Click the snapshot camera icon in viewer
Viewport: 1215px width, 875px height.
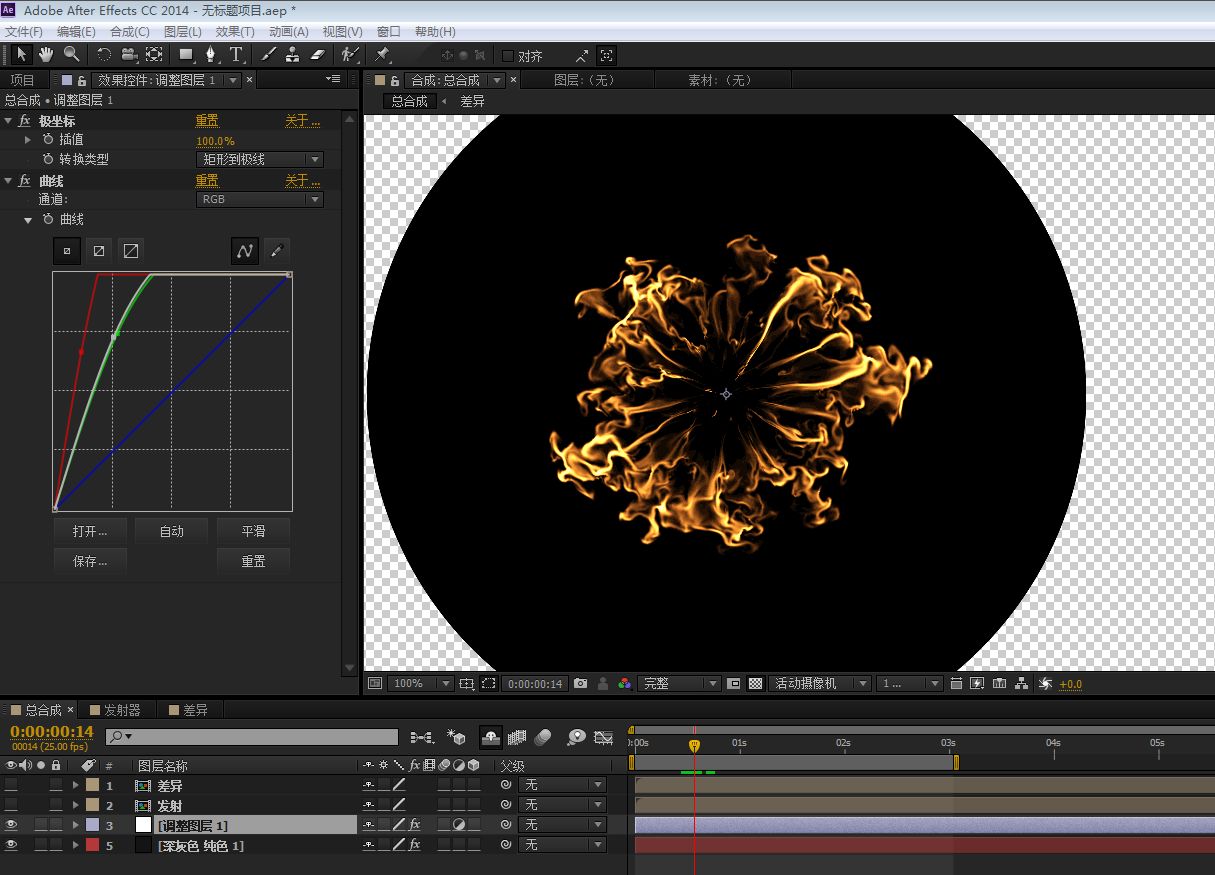[x=580, y=684]
